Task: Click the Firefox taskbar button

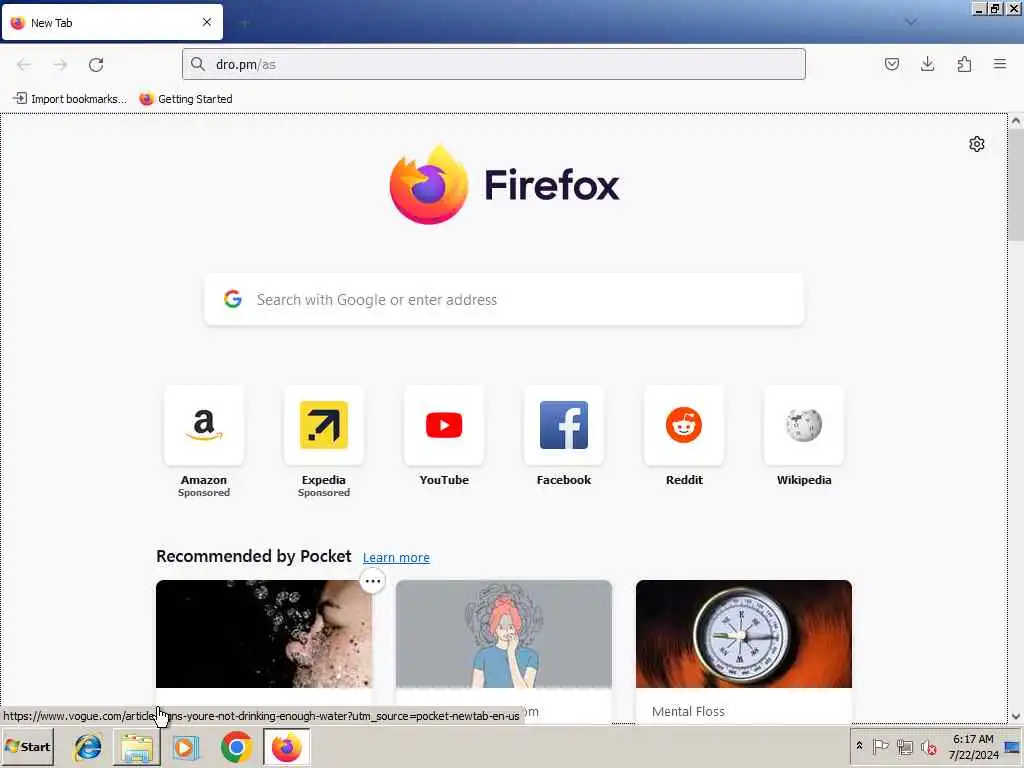Action: [x=287, y=747]
